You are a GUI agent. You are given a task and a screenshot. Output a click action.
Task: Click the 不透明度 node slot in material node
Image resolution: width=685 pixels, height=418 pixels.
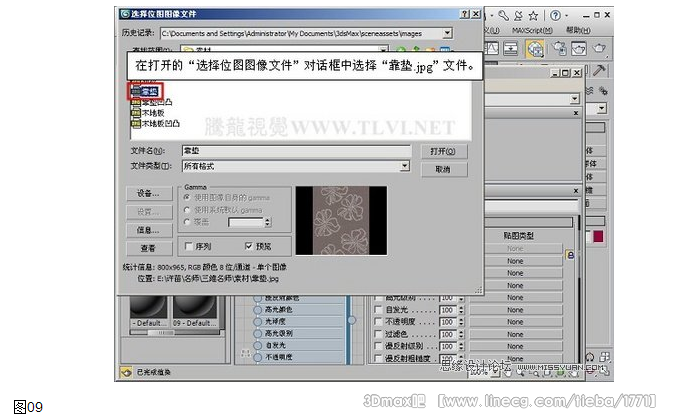[299, 357]
